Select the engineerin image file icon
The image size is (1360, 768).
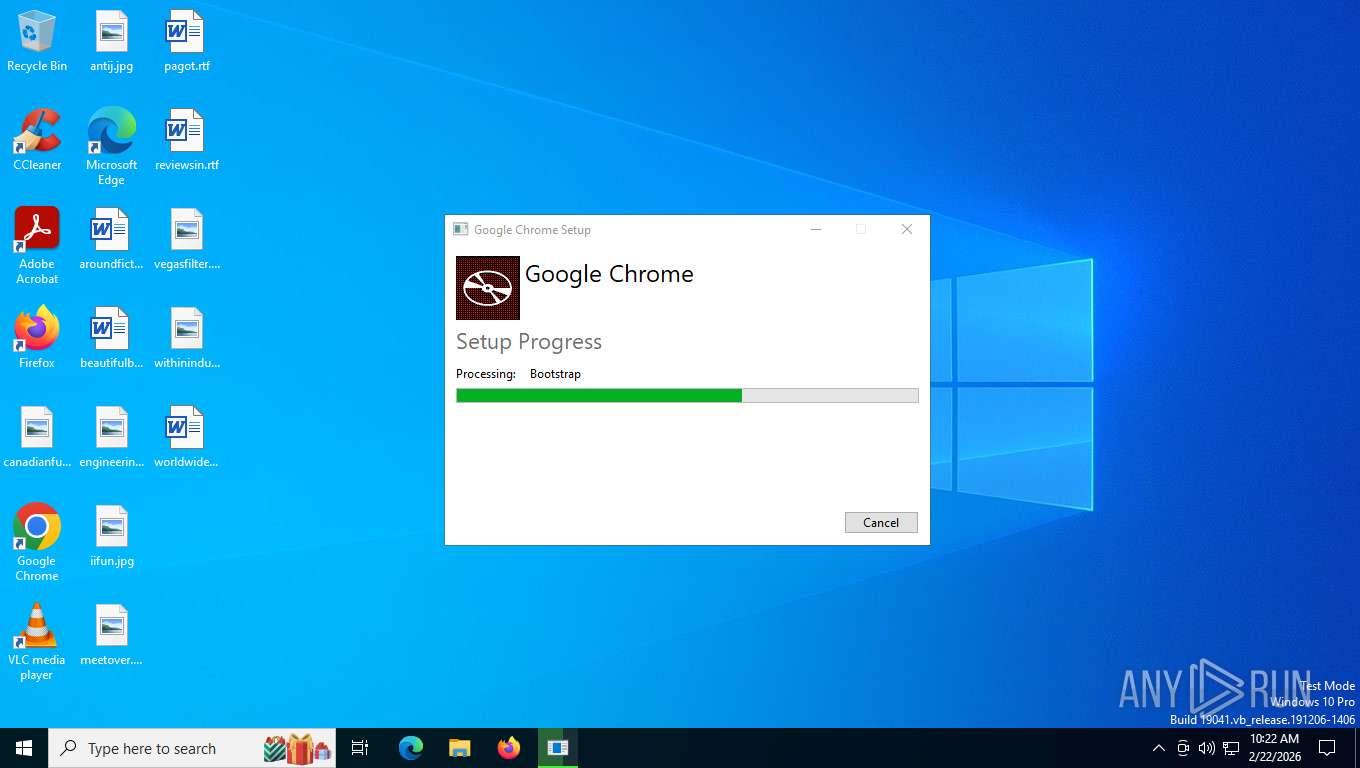click(x=112, y=438)
